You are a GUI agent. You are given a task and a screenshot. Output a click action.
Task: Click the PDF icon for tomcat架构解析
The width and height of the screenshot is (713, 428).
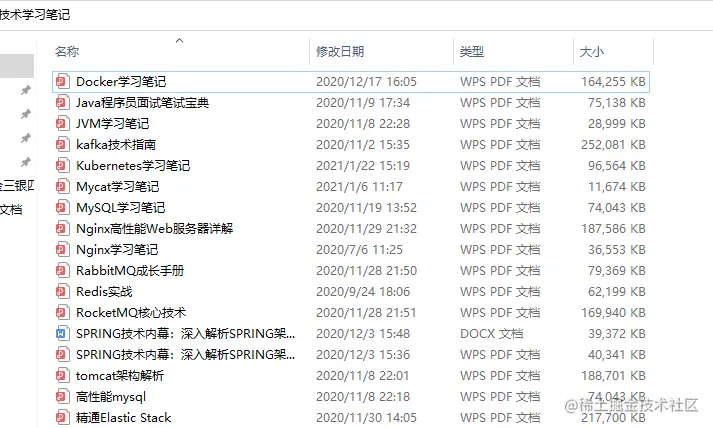[62, 376]
